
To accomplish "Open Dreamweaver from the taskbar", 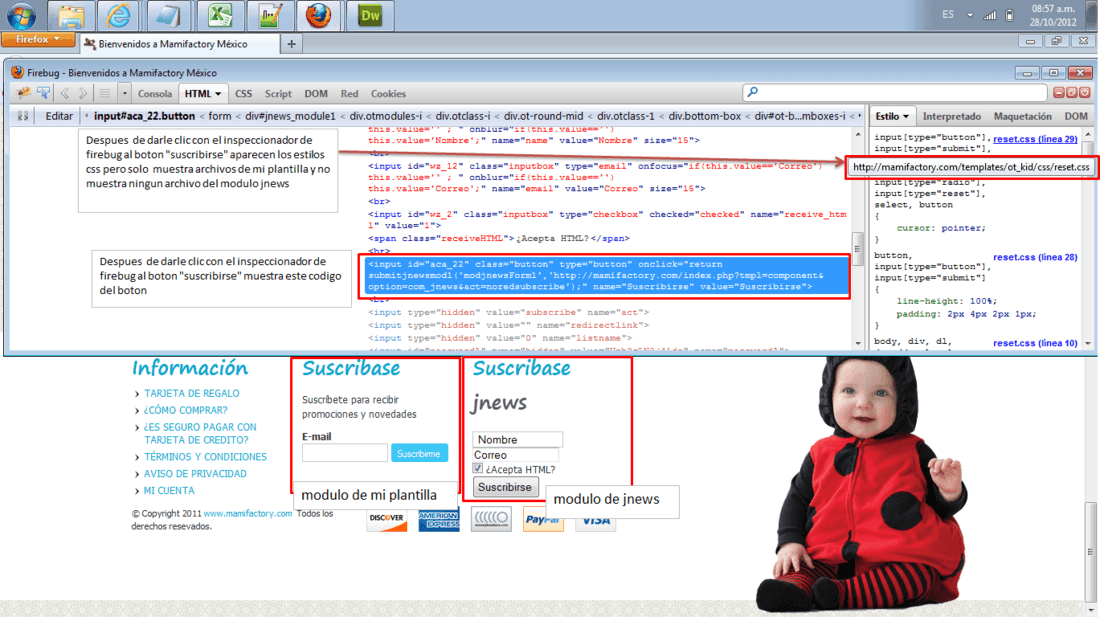I will pos(370,15).
